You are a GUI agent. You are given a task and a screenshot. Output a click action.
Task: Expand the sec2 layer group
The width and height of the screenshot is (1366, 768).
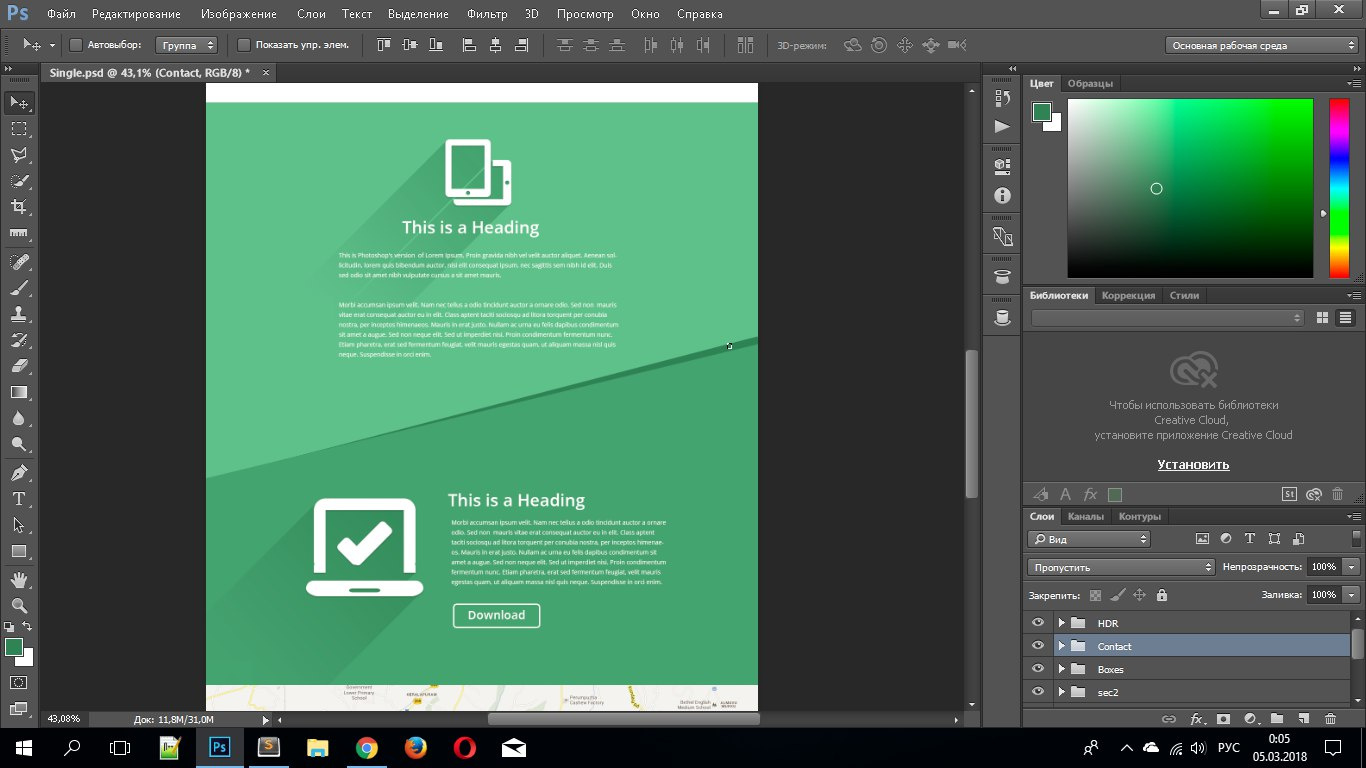click(x=1061, y=692)
